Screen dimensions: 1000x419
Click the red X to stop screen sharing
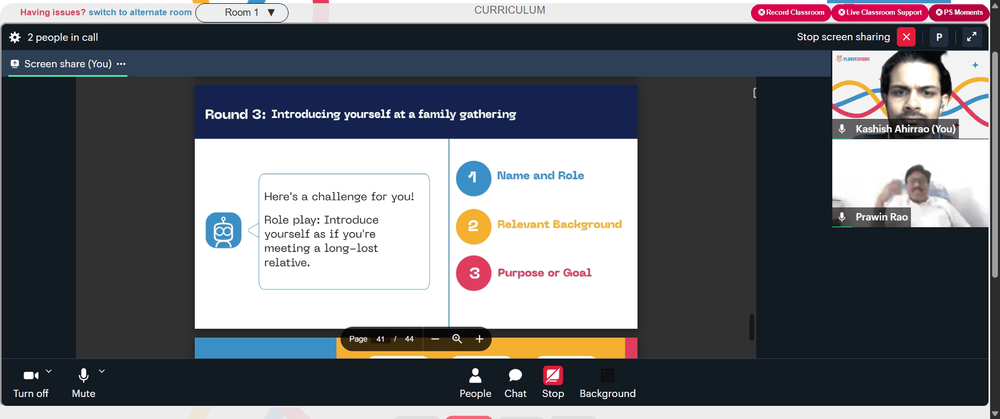click(x=906, y=37)
